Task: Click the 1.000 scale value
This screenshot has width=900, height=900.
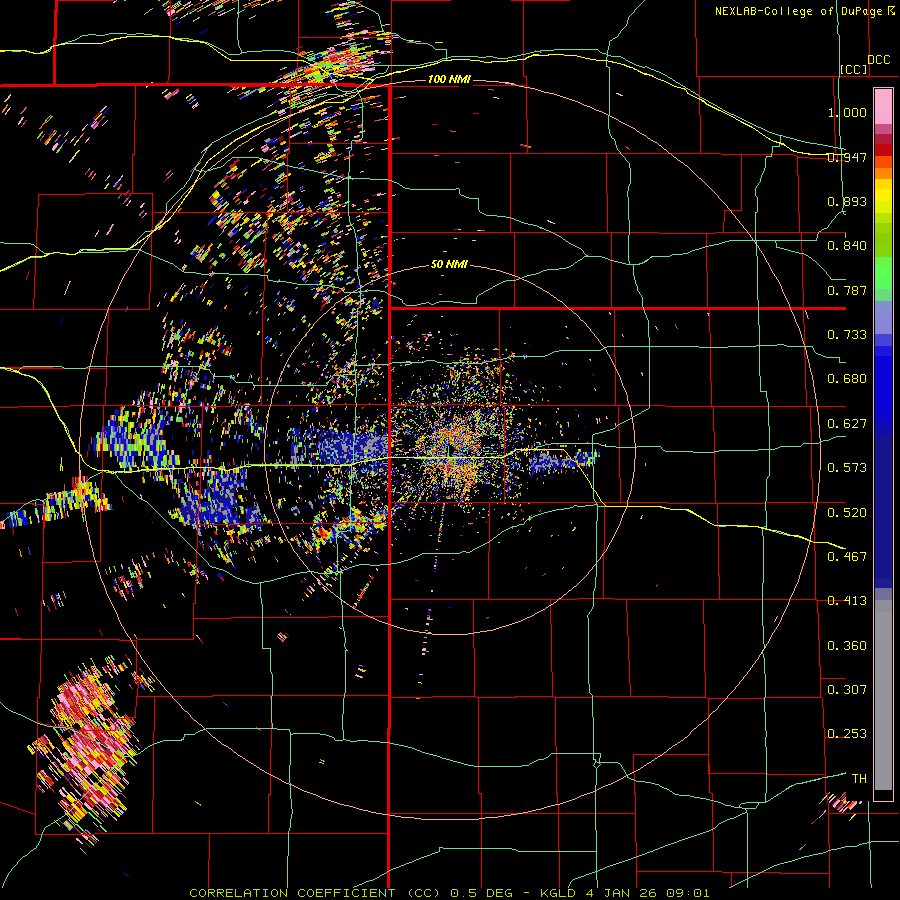Action: coord(847,112)
